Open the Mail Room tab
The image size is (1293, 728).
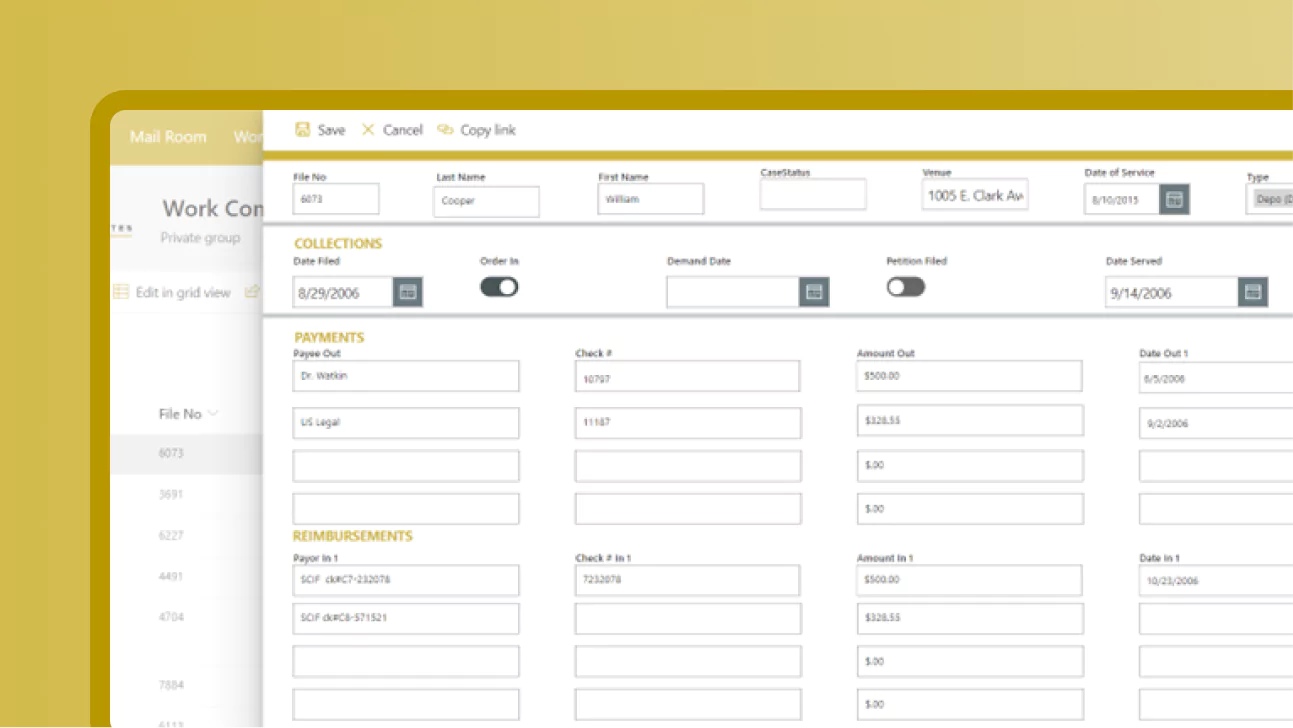pyautogui.click(x=168, y=137)
